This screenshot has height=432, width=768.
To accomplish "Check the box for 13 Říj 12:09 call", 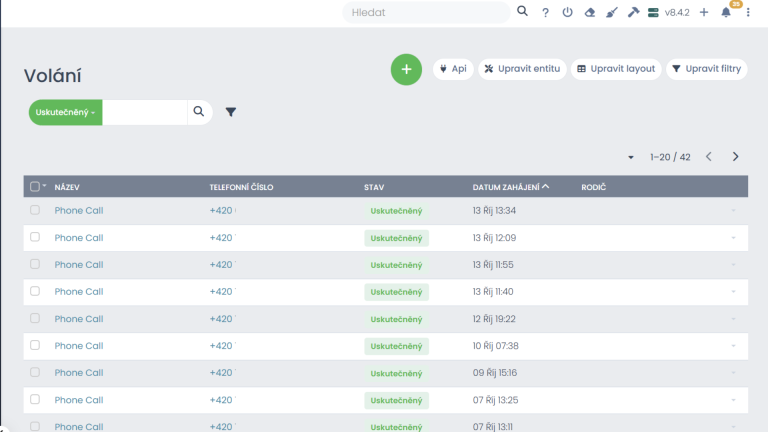I will click(x=35, y=237).
